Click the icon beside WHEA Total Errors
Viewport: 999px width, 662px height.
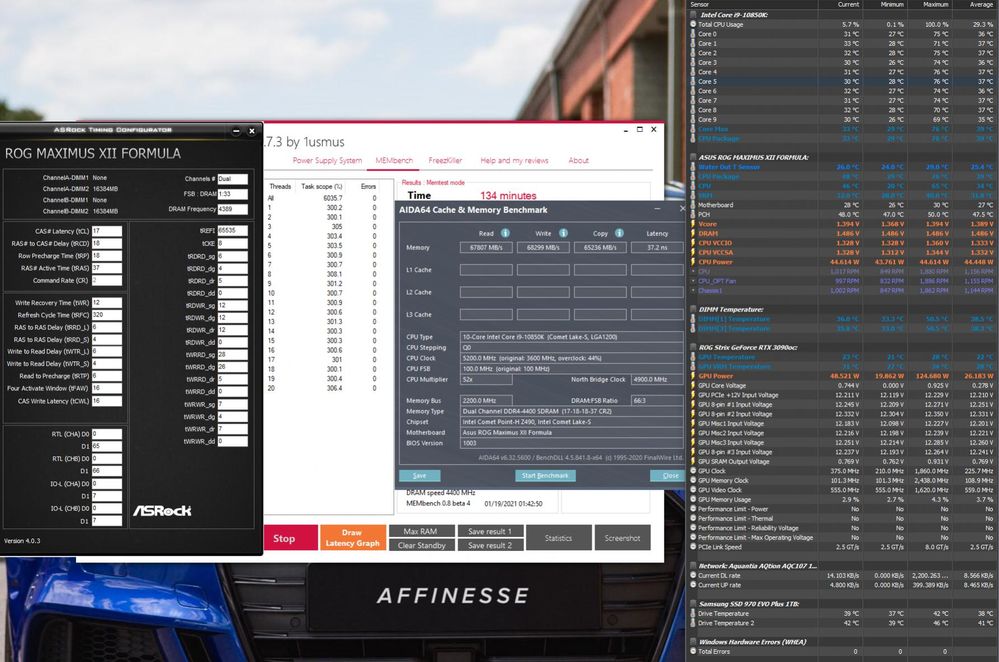click(x=693, y=651)
